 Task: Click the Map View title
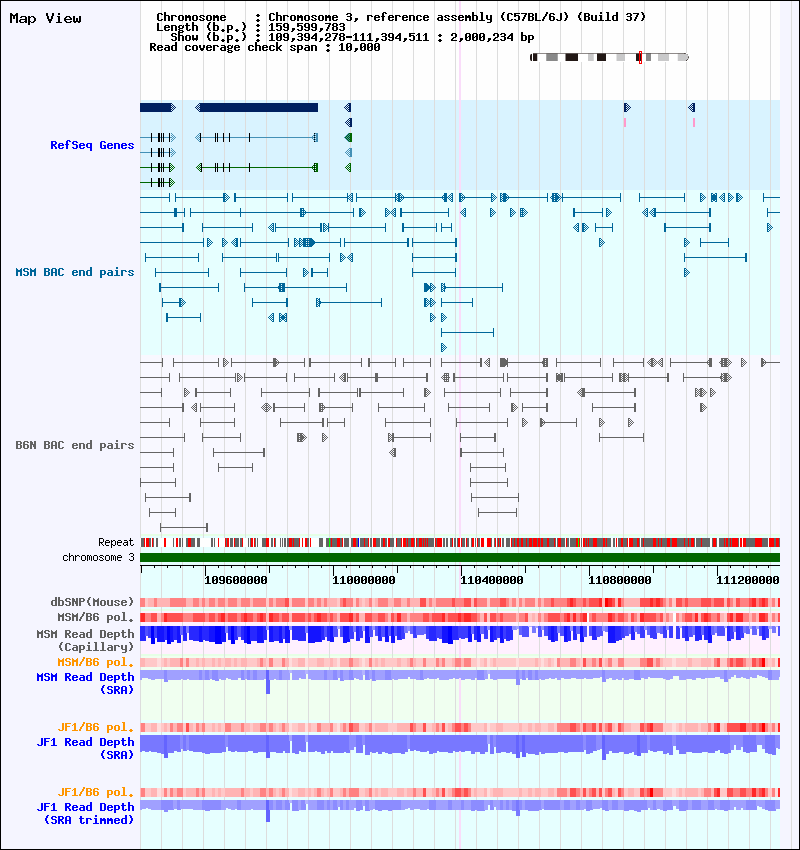[x=46, y=18]
